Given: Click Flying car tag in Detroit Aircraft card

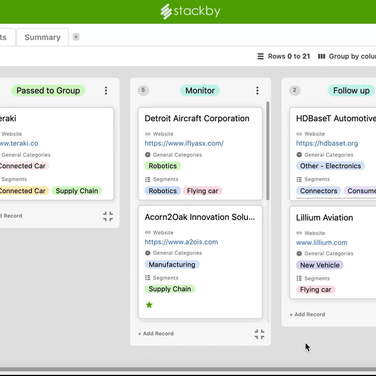Looking at the screenshot, I should [x=202, y=191].
